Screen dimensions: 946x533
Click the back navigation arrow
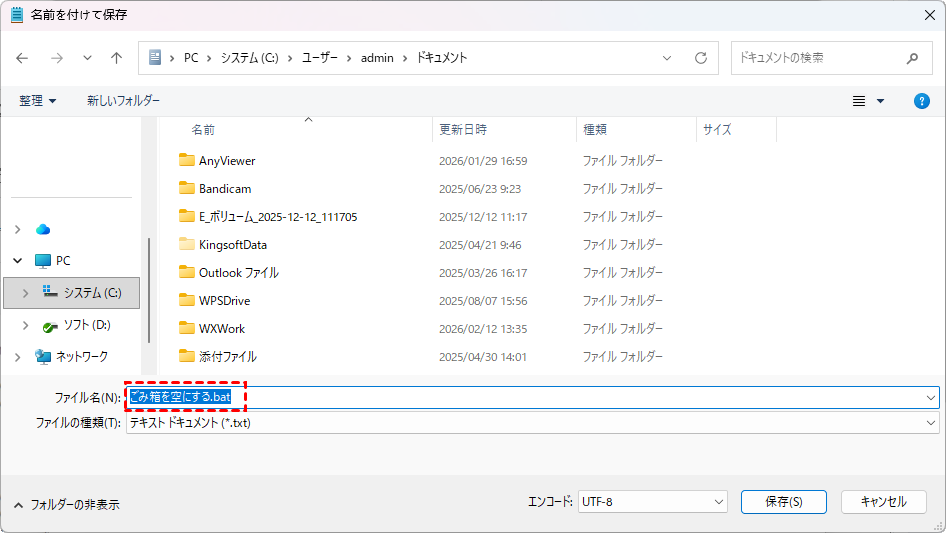coord(22,58)
